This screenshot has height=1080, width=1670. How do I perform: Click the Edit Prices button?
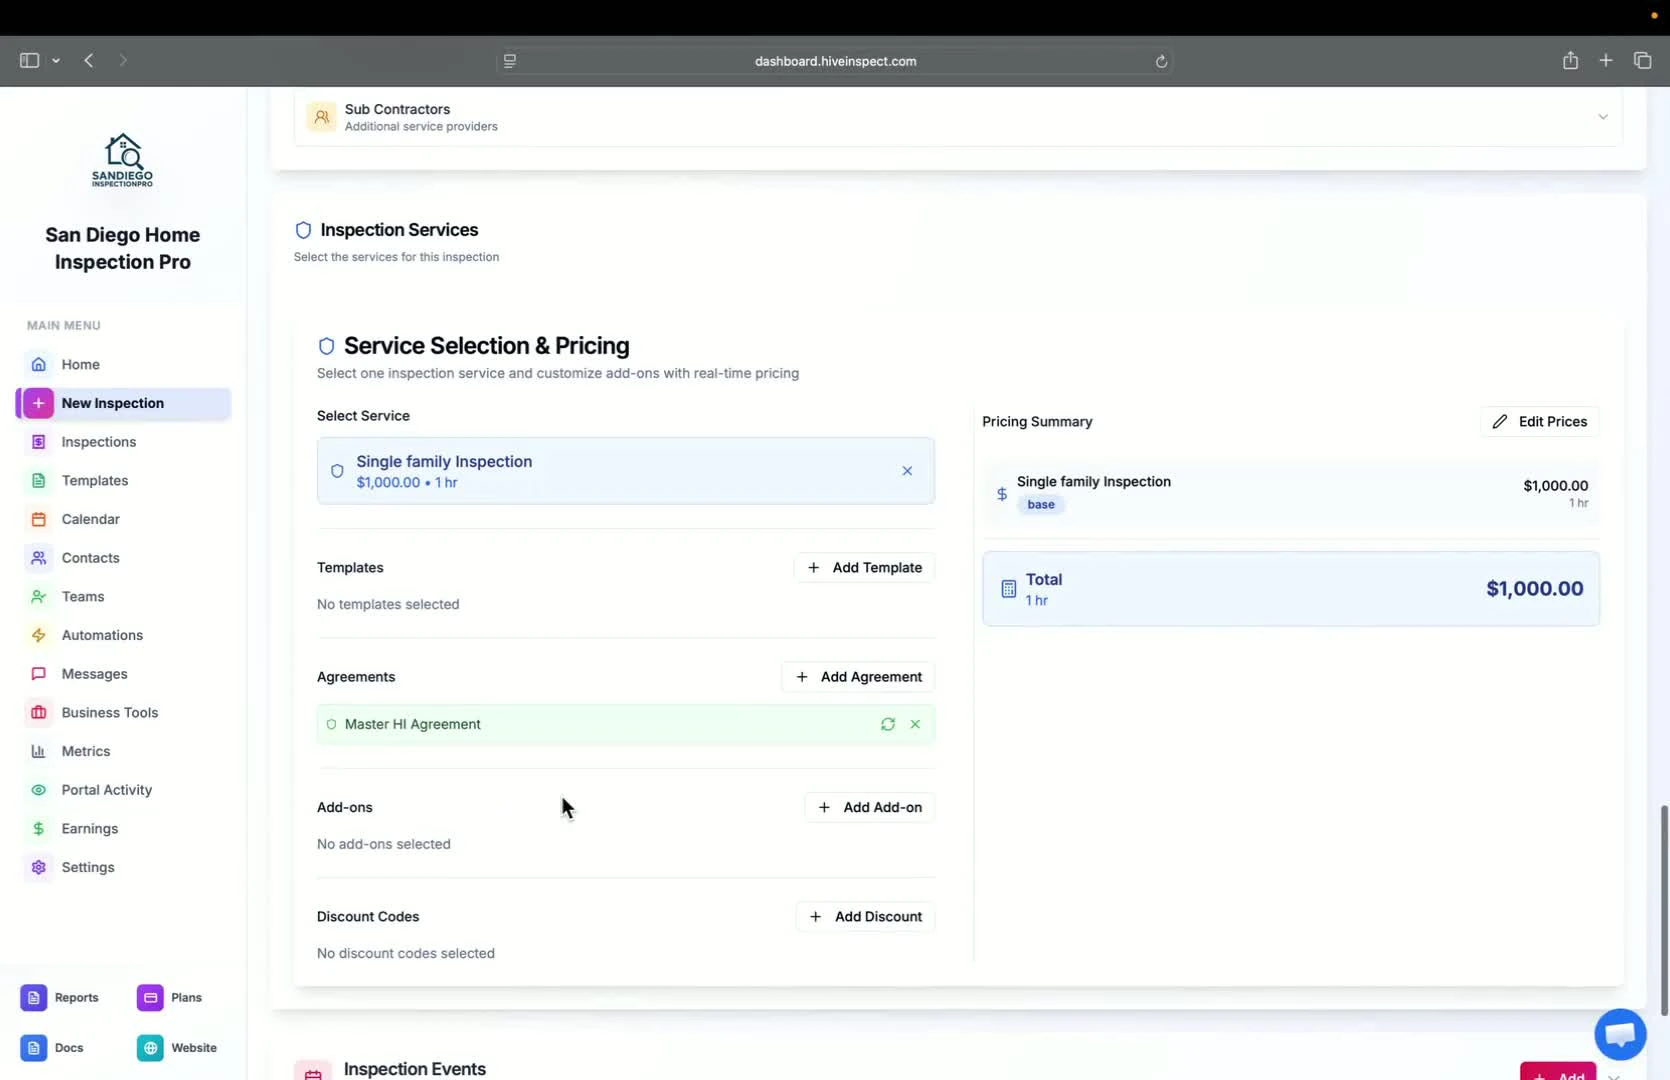tap(1540, 422)
